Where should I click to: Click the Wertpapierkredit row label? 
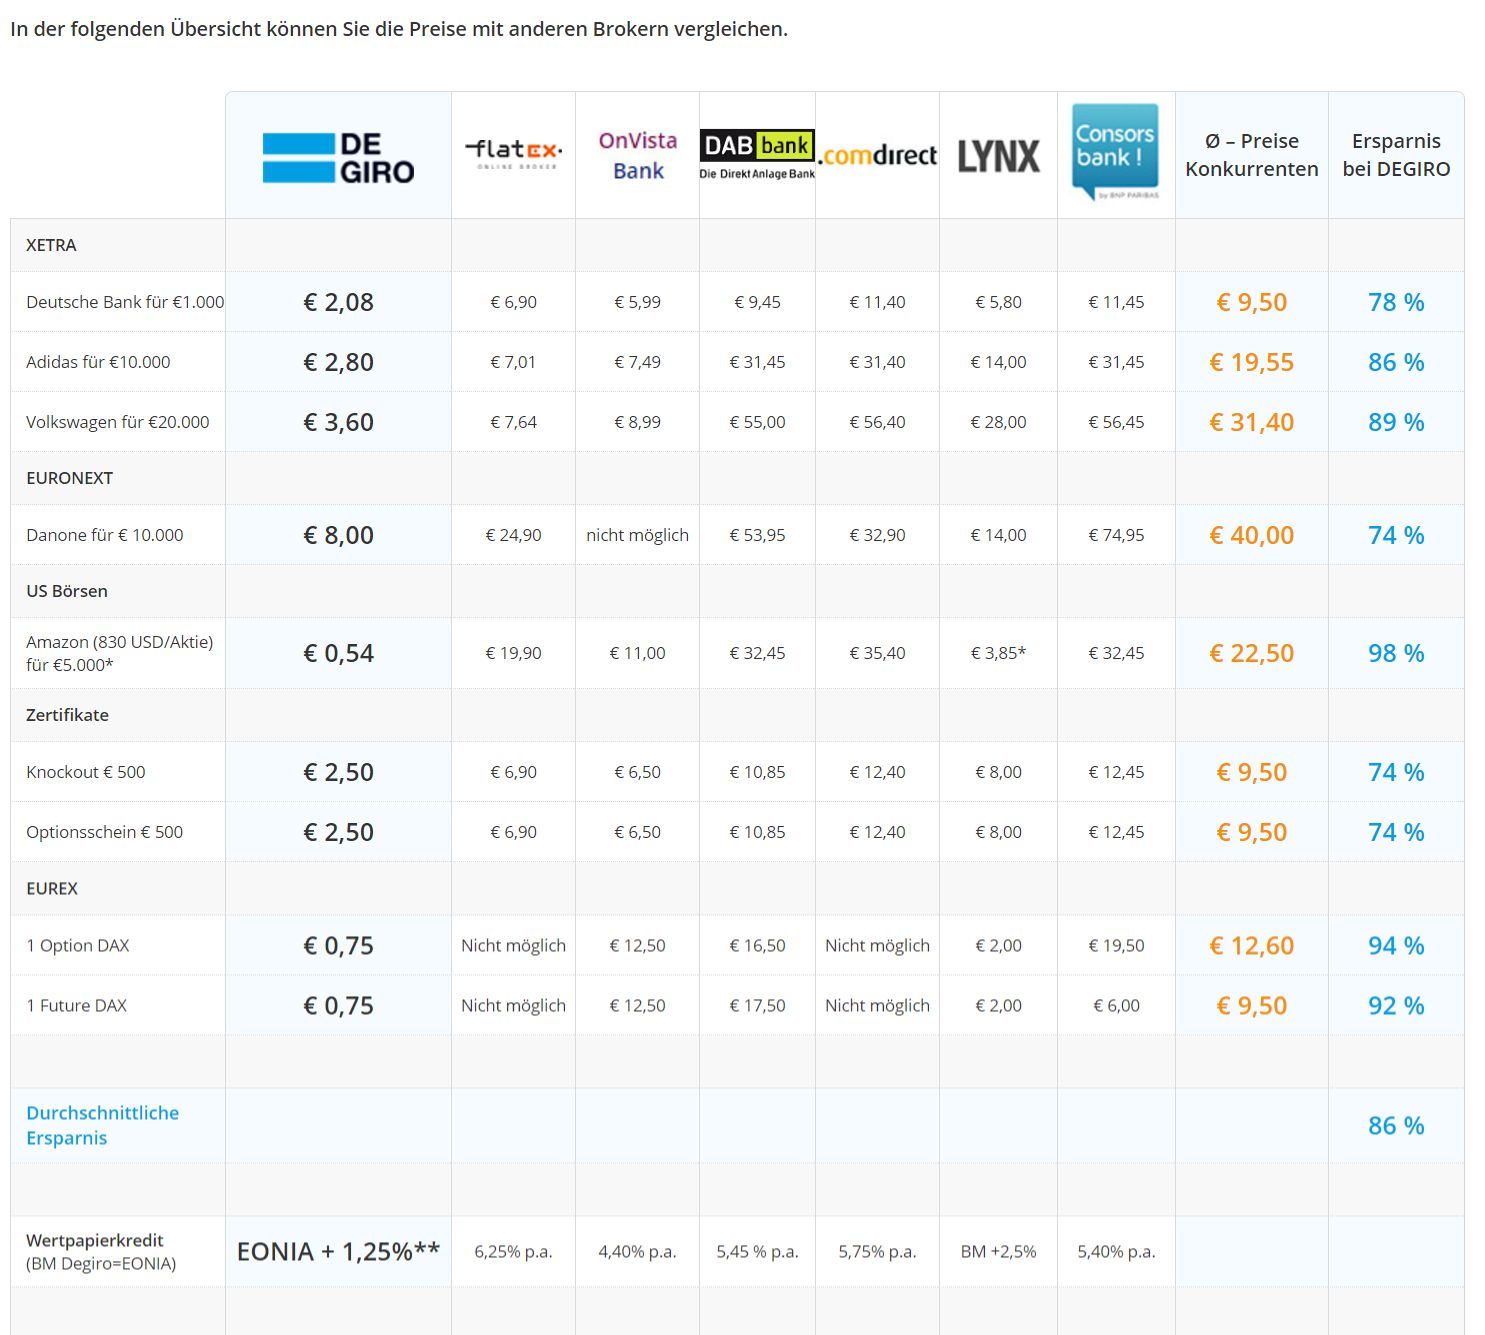101,1252
